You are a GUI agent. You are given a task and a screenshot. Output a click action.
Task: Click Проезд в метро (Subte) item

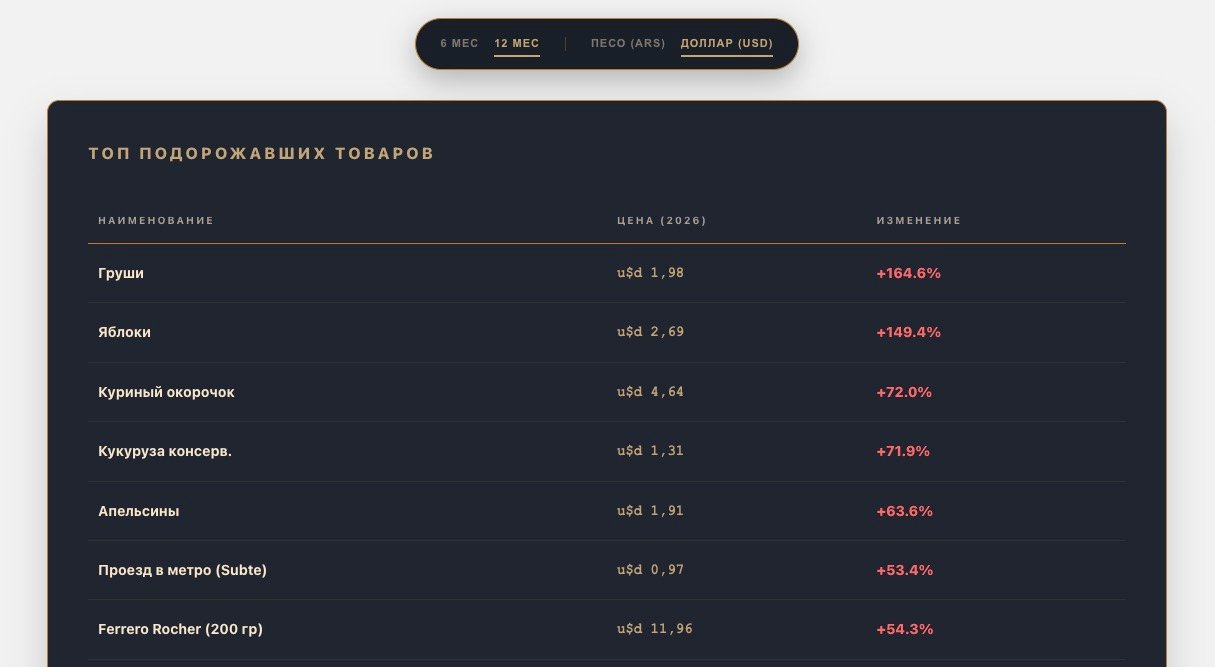coord(182,570)
